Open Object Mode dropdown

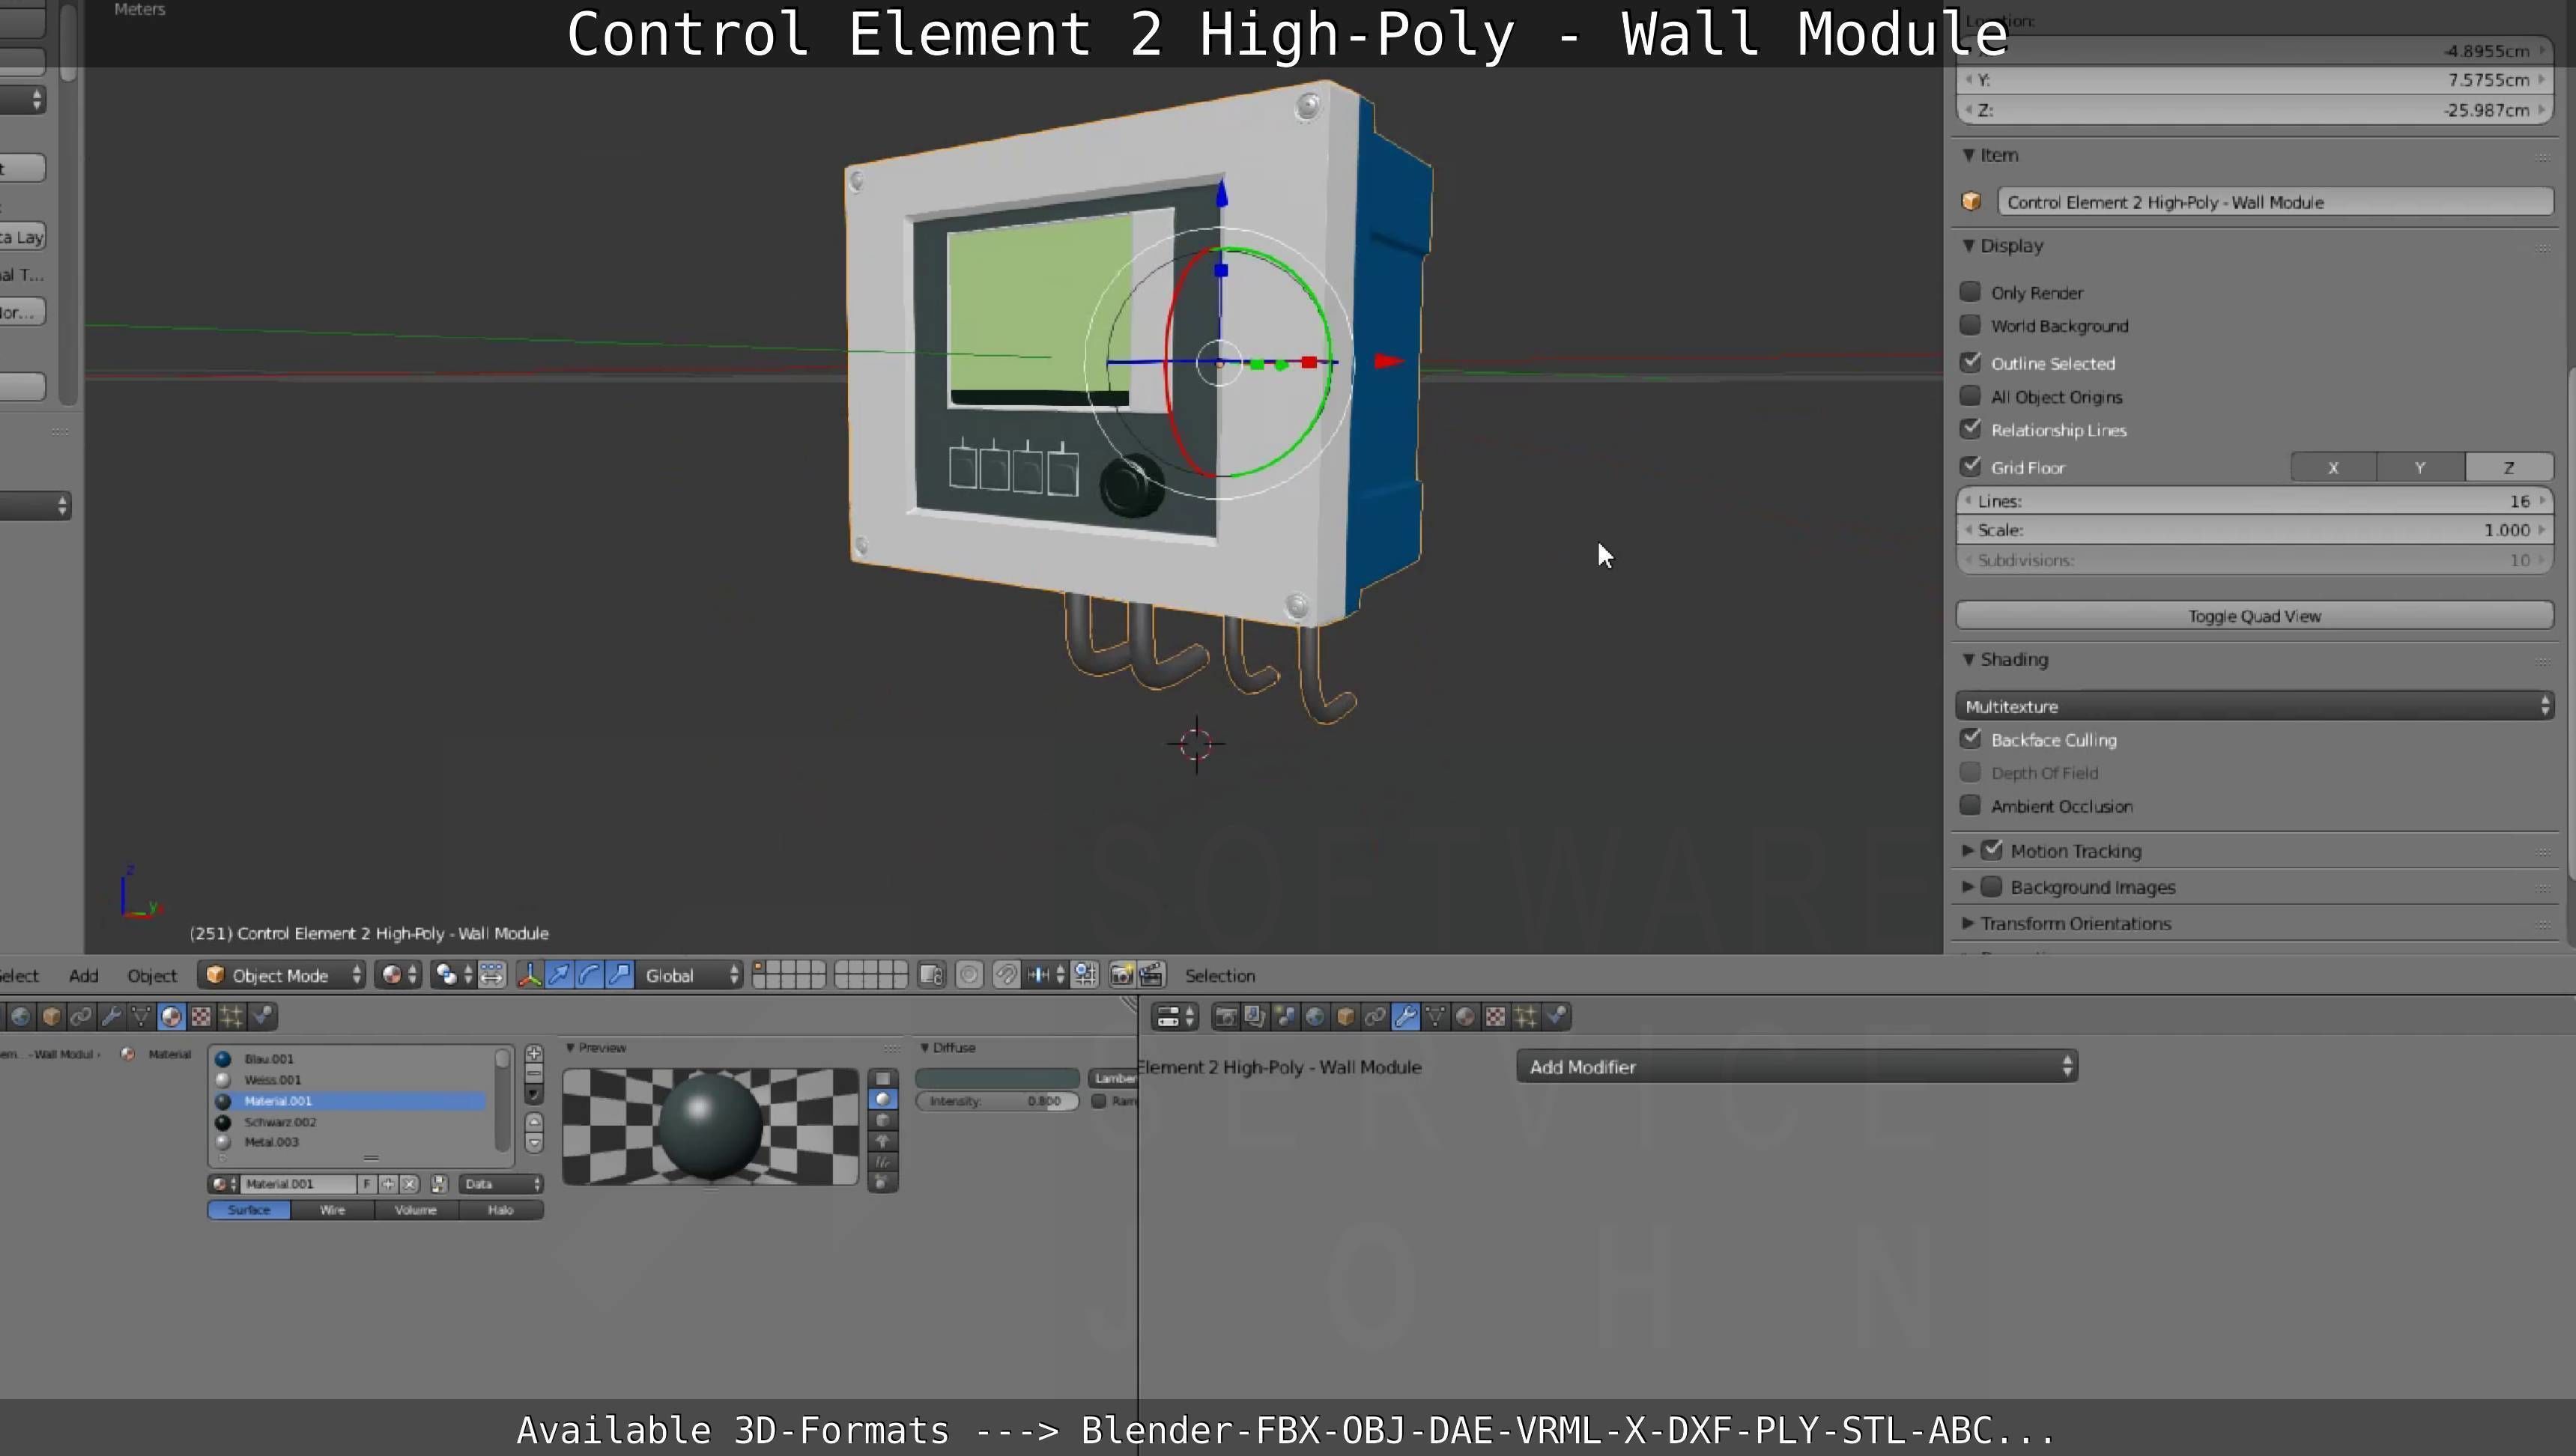(282, 975)
